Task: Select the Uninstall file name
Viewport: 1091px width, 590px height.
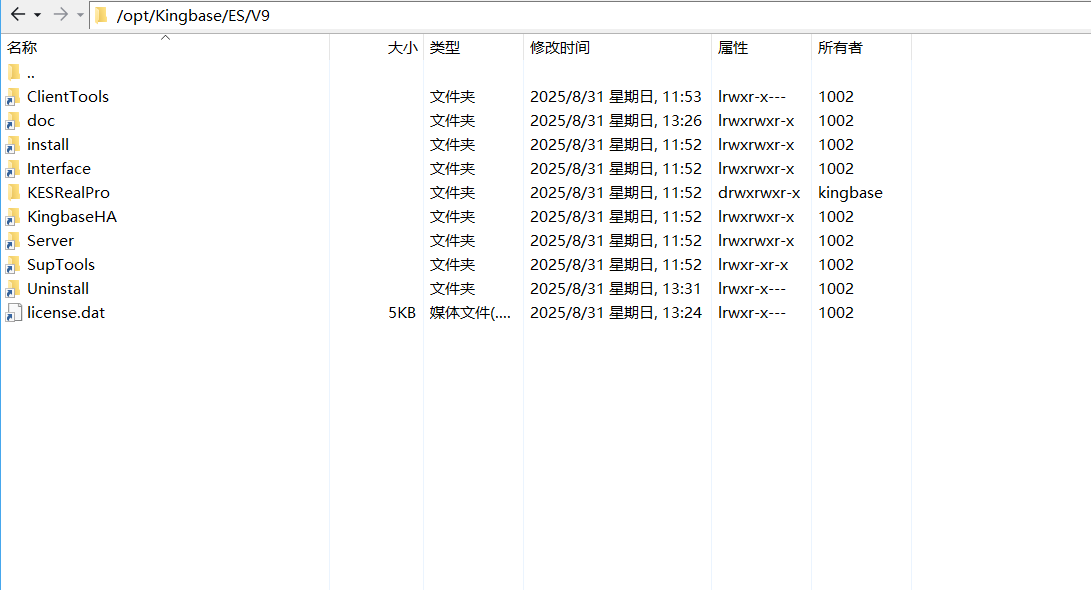Action: point(58,289)
